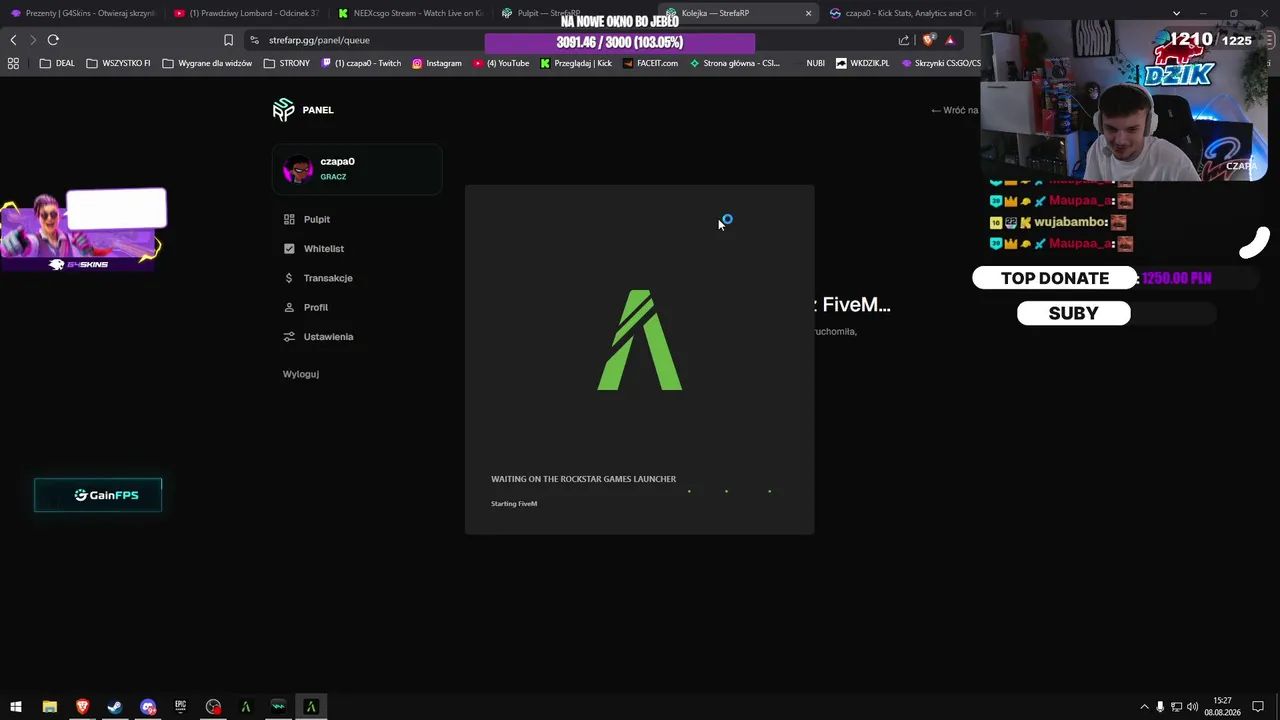Open the Przeglądaj | Kick bookmark
This screenshot has width=1280, height=720.
pos(576,63)
